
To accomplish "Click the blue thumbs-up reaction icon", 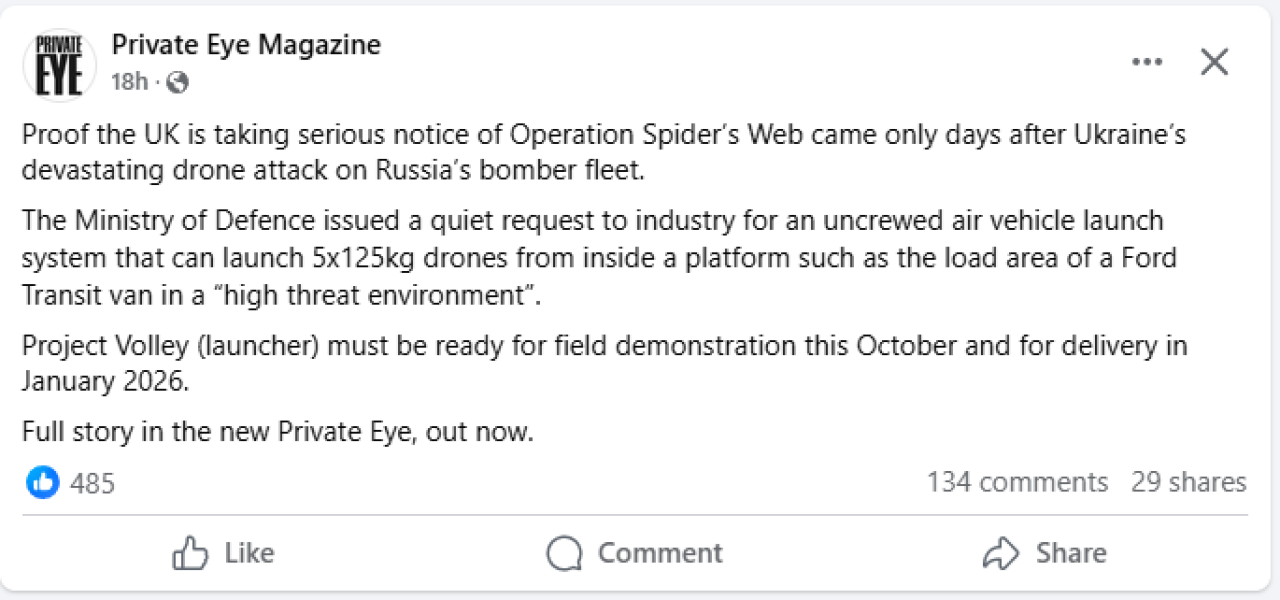I will point(42,483).
